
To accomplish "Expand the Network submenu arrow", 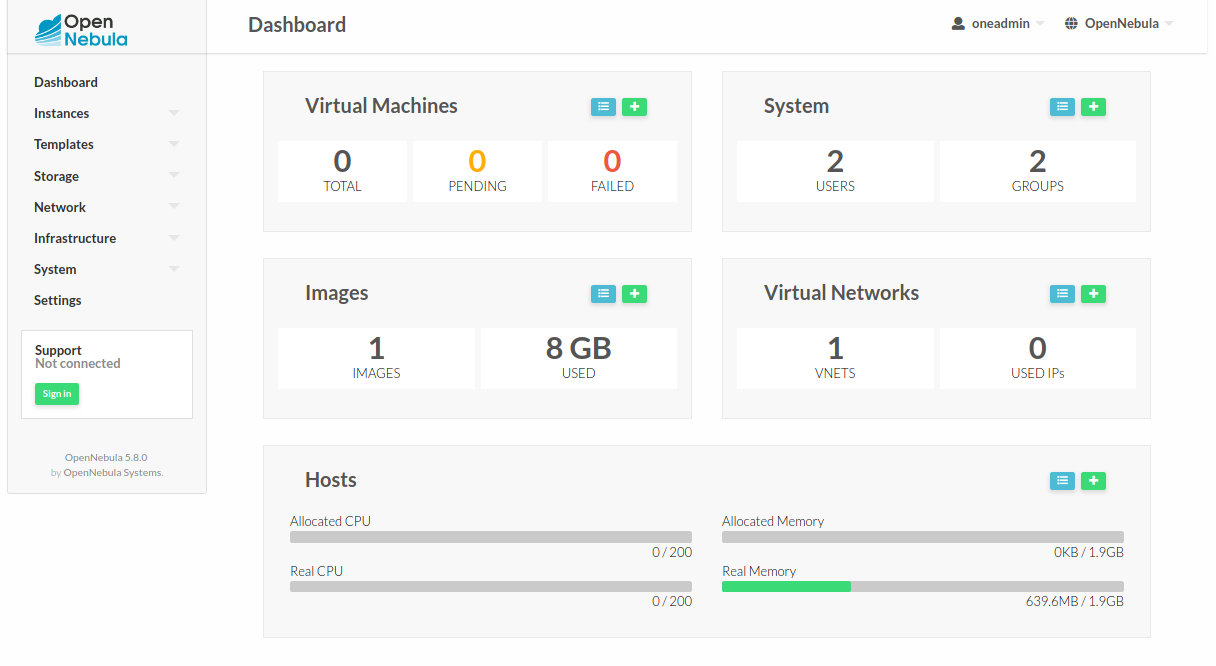I will click(174, 207).
